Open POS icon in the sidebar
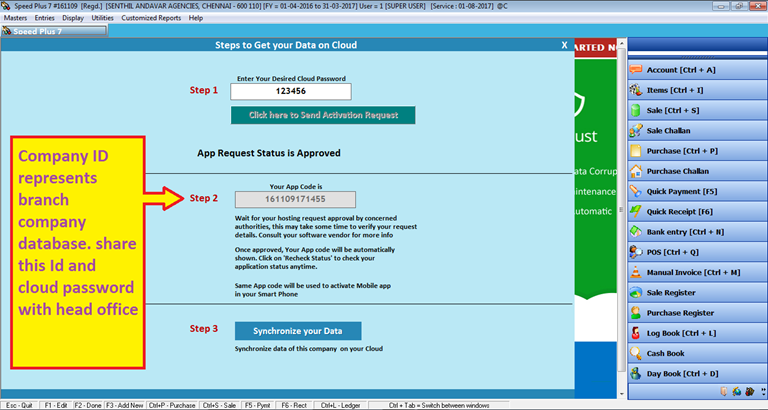Image resolution: width=768 pixels, height=410 pixels. point(636,252)
